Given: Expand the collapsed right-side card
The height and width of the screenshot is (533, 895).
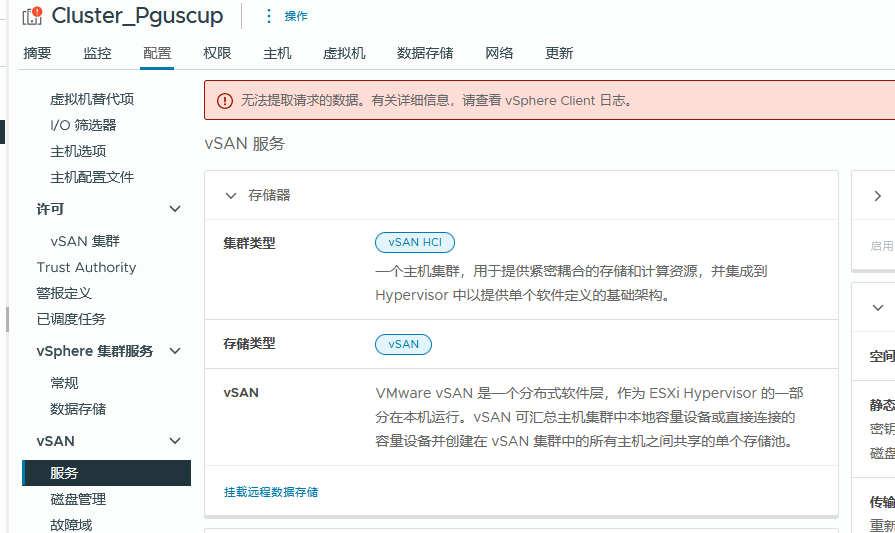Looking at the screenshot, I should coord(878,196).
